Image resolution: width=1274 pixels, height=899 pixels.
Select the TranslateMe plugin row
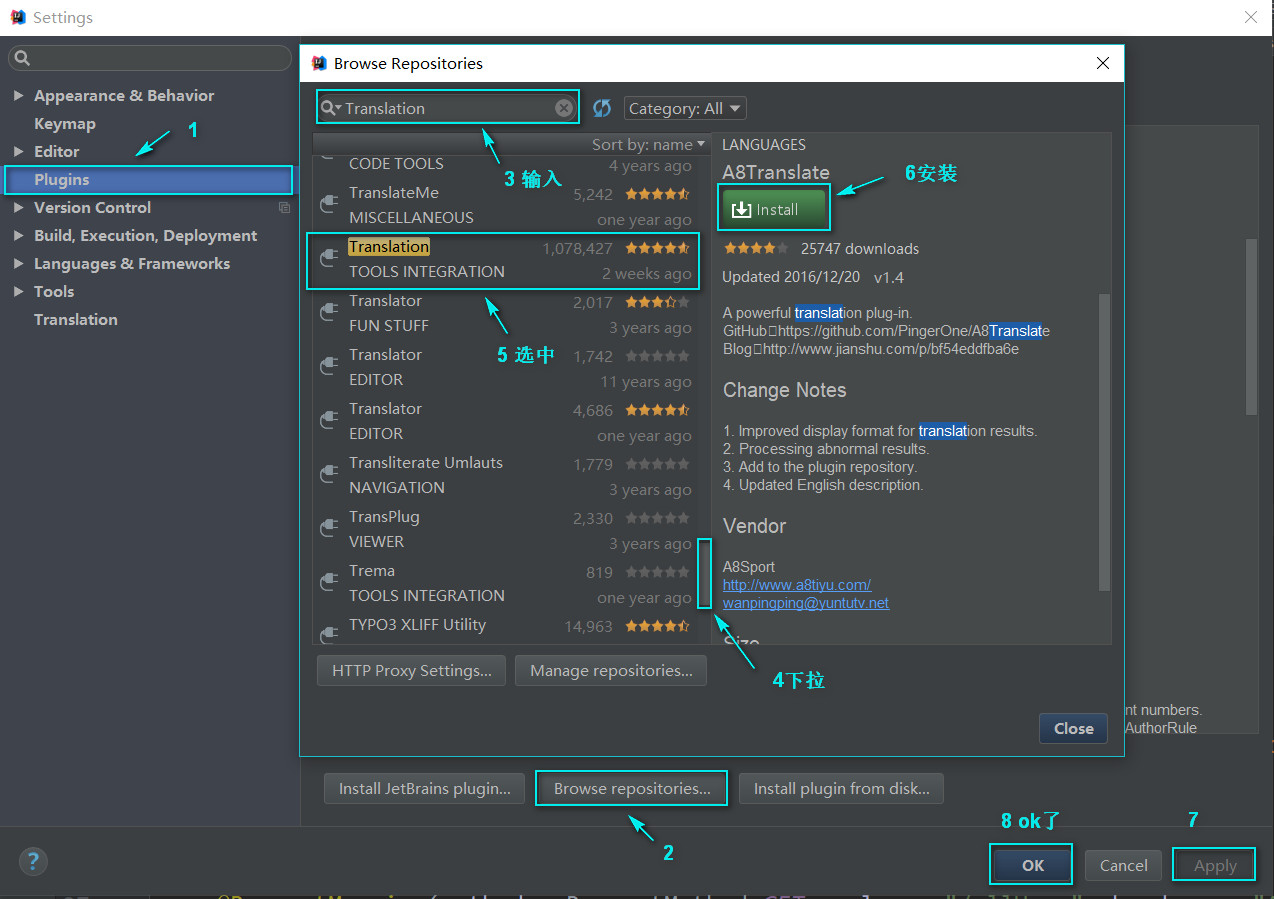click(505, 205)
